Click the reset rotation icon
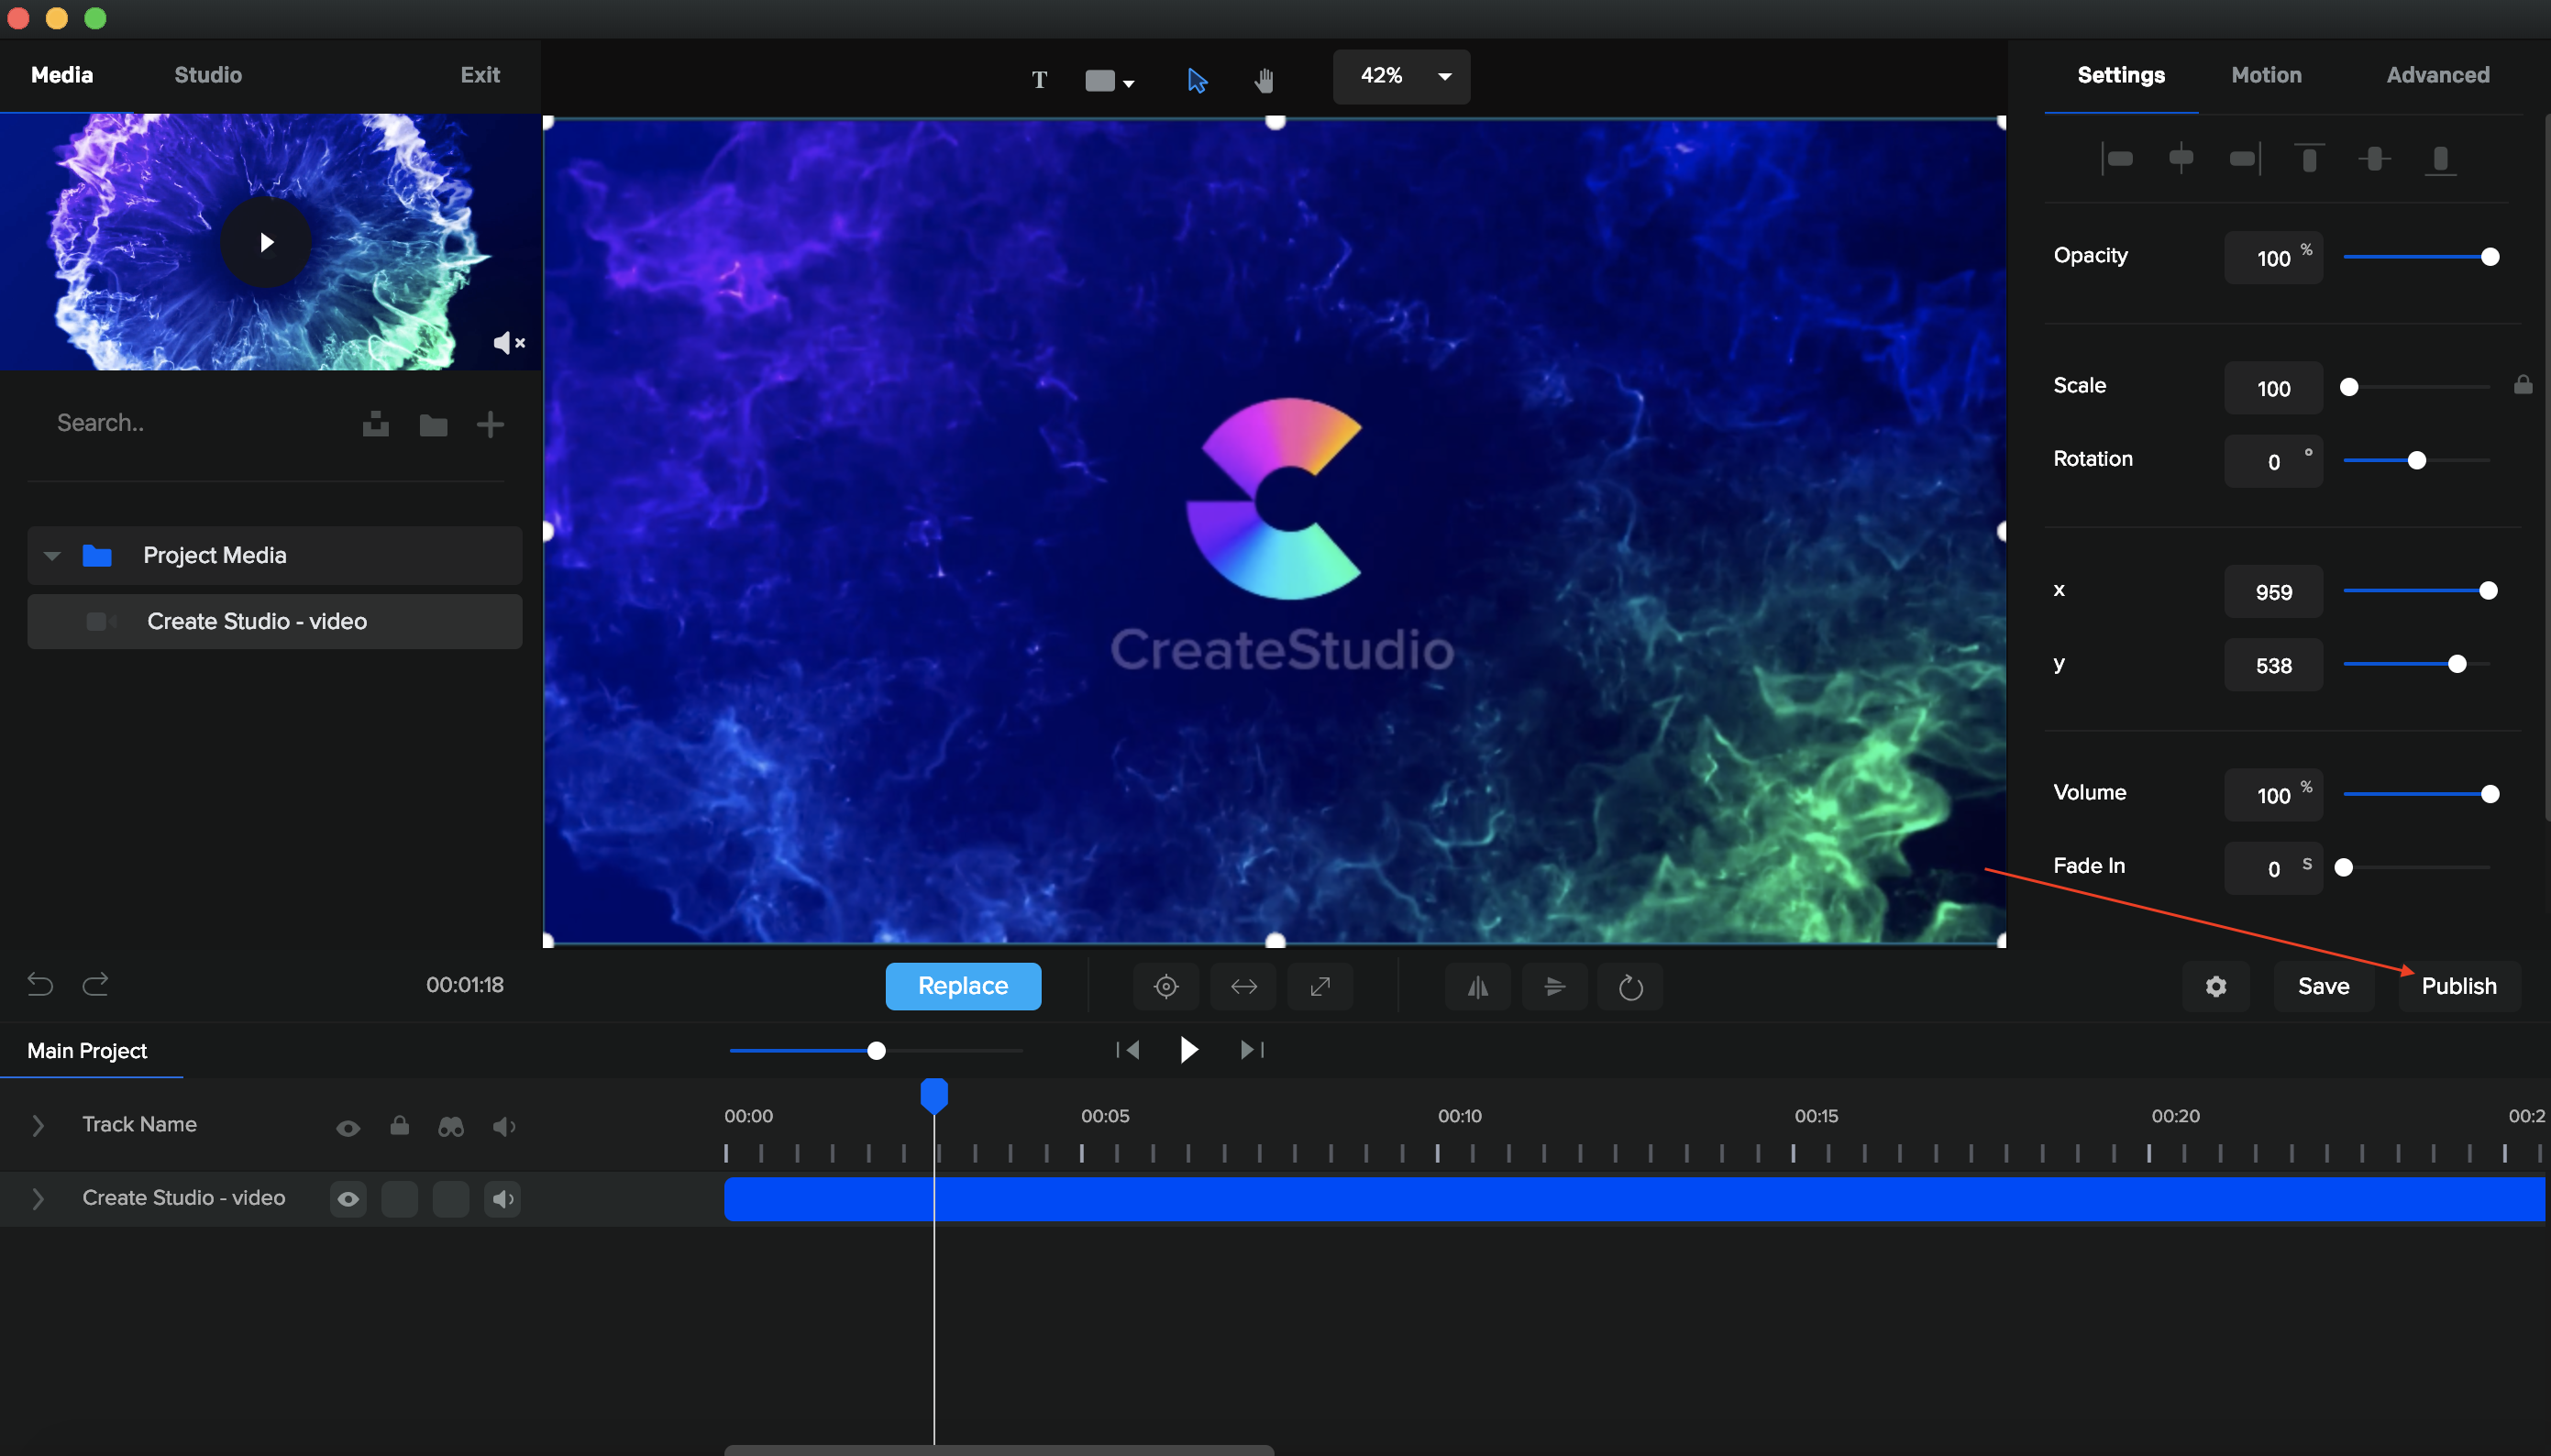This screenshot has width=2551, height=1456. tap(1630, 987)
